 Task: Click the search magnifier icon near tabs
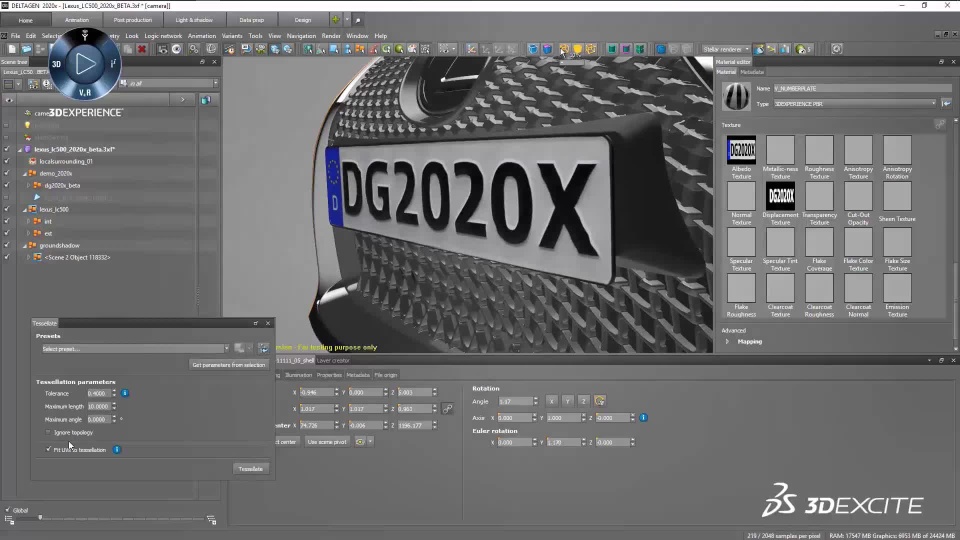358,20
